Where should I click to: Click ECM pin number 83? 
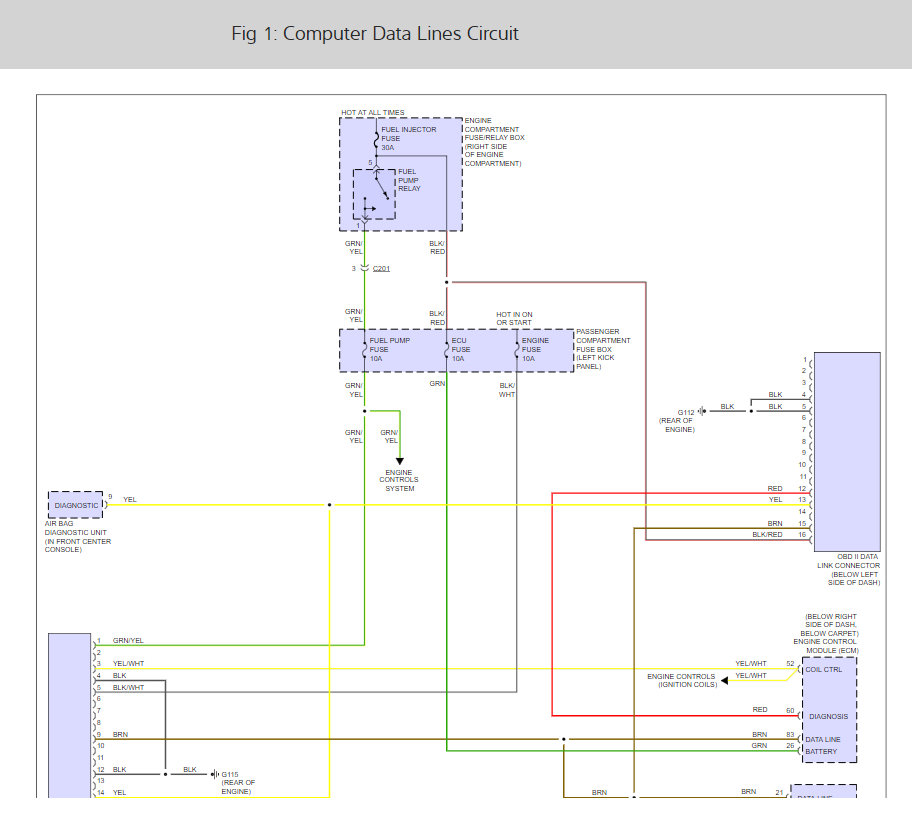pos(790,735)
